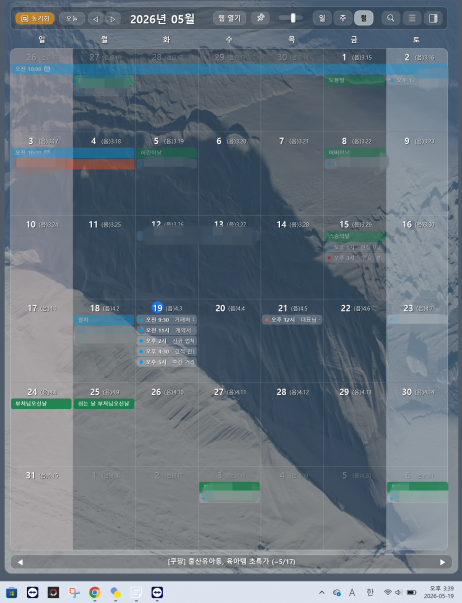Open the blue 연차 event on May 18
The image size is (462, 603).
104,320
